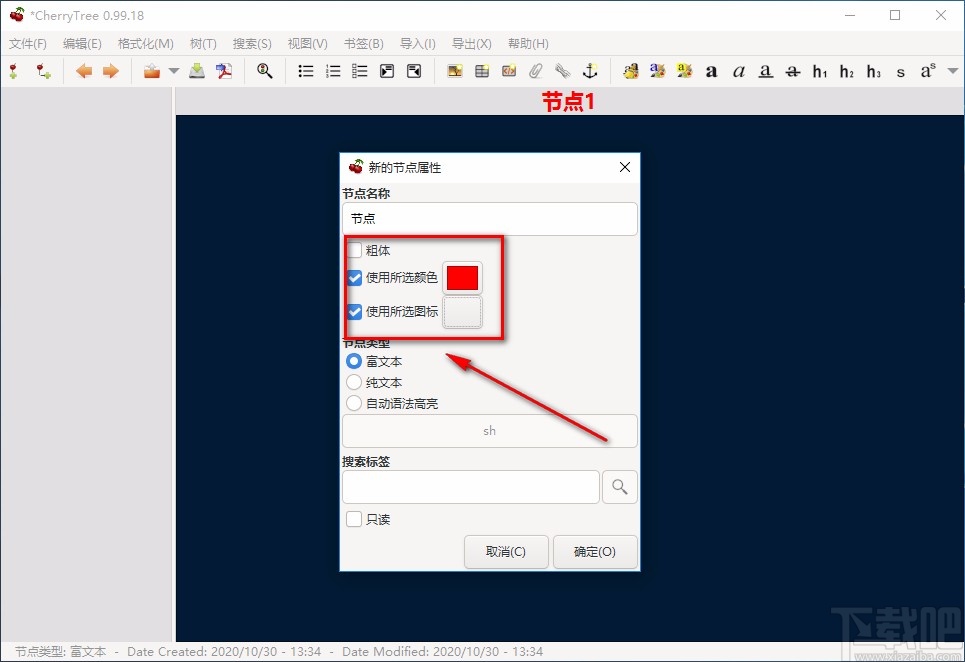Open the find magnifier tool in toolbar
The height and width of the screenshot is (662, 965).
click(265, 71)
